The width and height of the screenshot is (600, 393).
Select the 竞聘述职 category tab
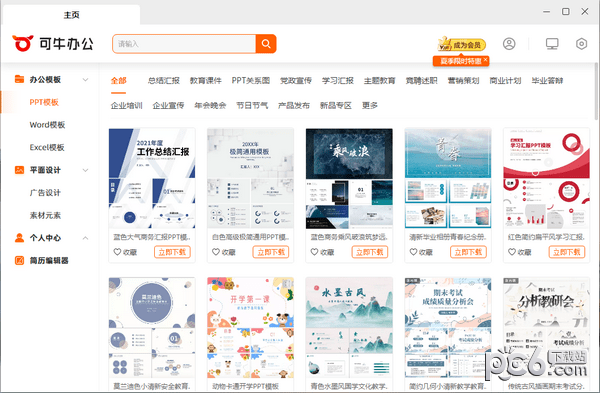(x=421, y=81)
